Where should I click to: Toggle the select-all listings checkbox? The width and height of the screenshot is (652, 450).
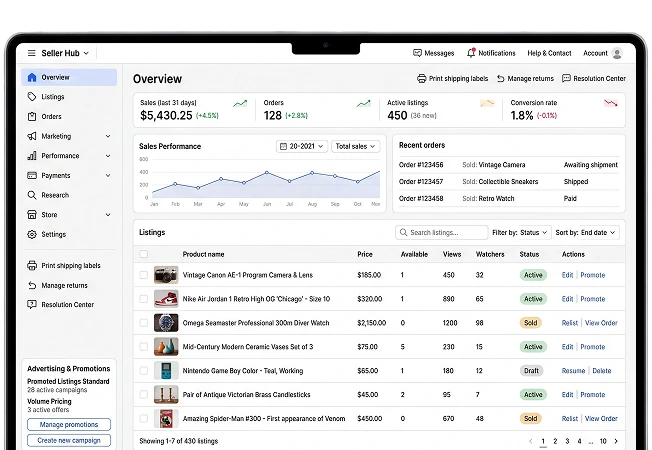(x=144, y=254)
